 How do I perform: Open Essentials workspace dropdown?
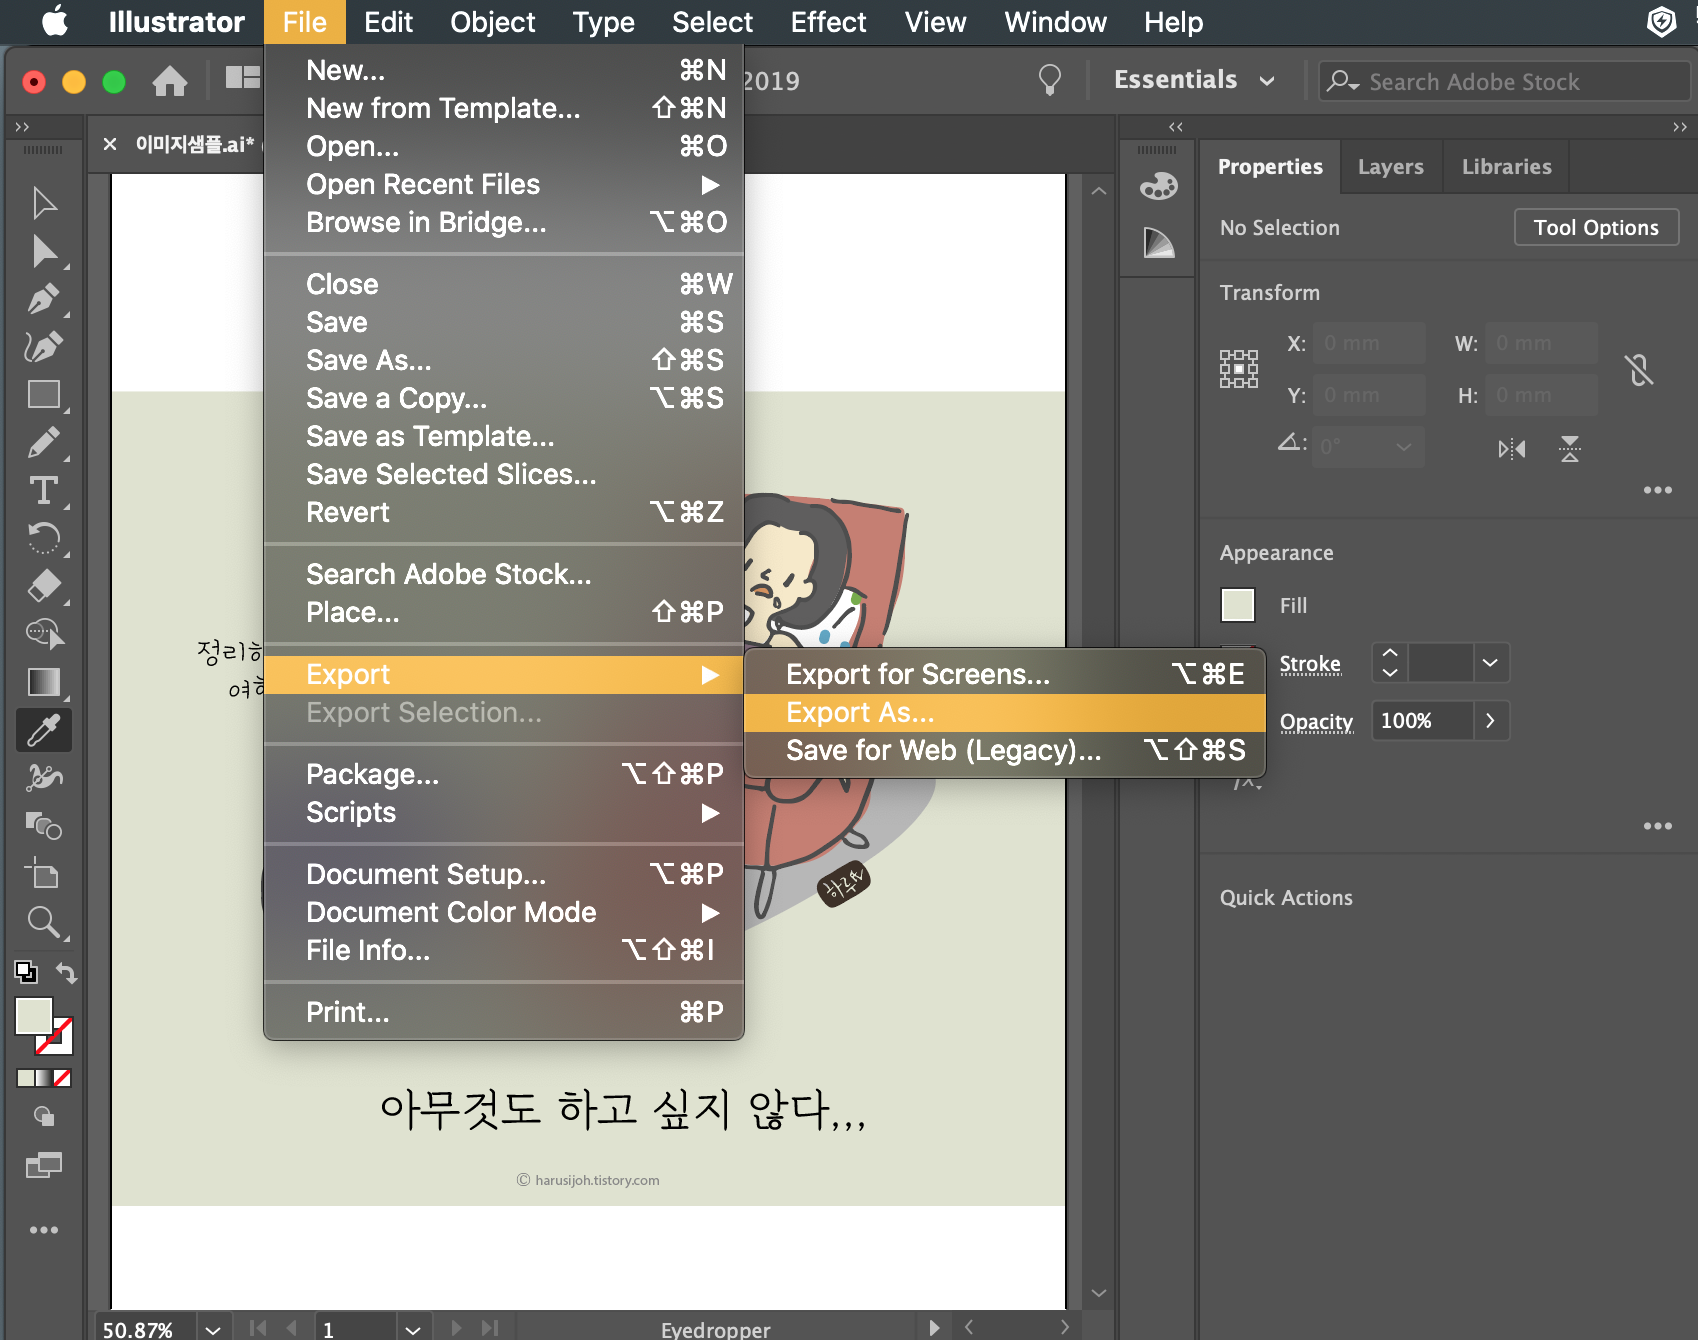(1194, 80)
